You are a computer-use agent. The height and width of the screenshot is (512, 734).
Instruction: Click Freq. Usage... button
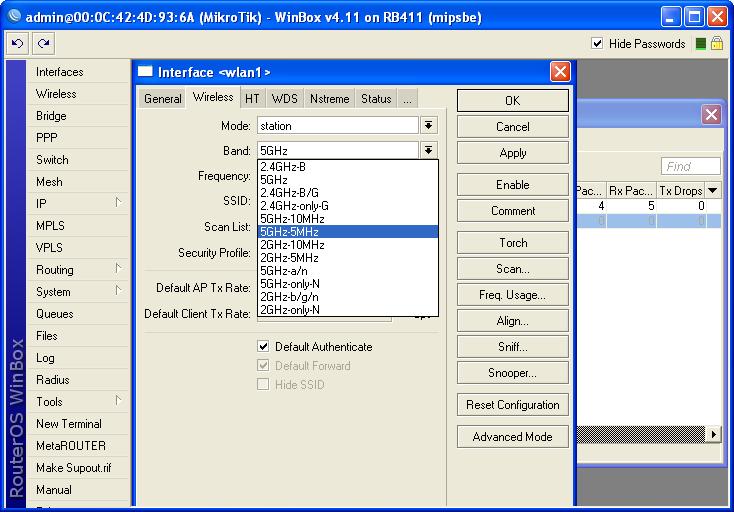click(513, 295)
